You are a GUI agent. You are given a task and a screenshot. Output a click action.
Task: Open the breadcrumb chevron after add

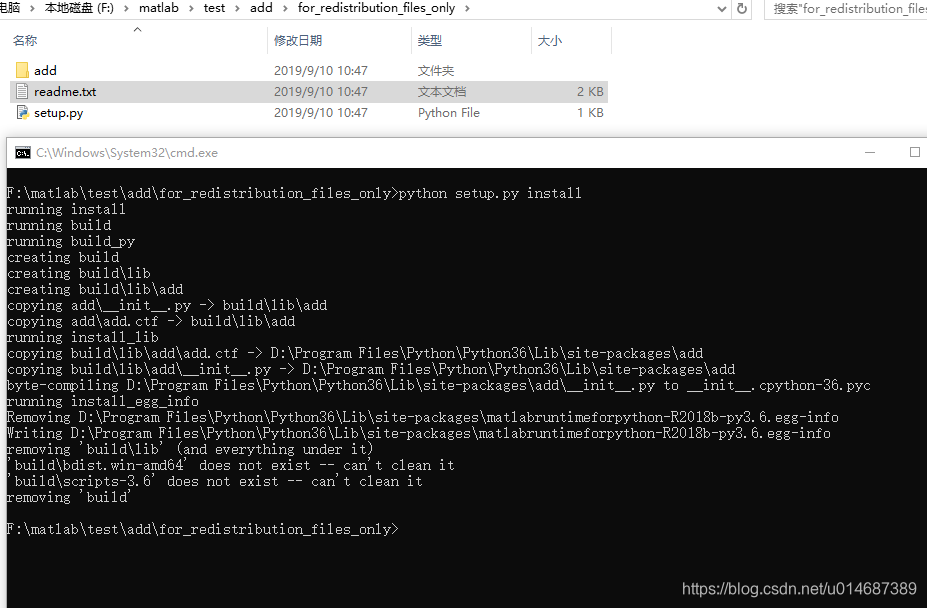pyautogui.click(x=287, y=9)
